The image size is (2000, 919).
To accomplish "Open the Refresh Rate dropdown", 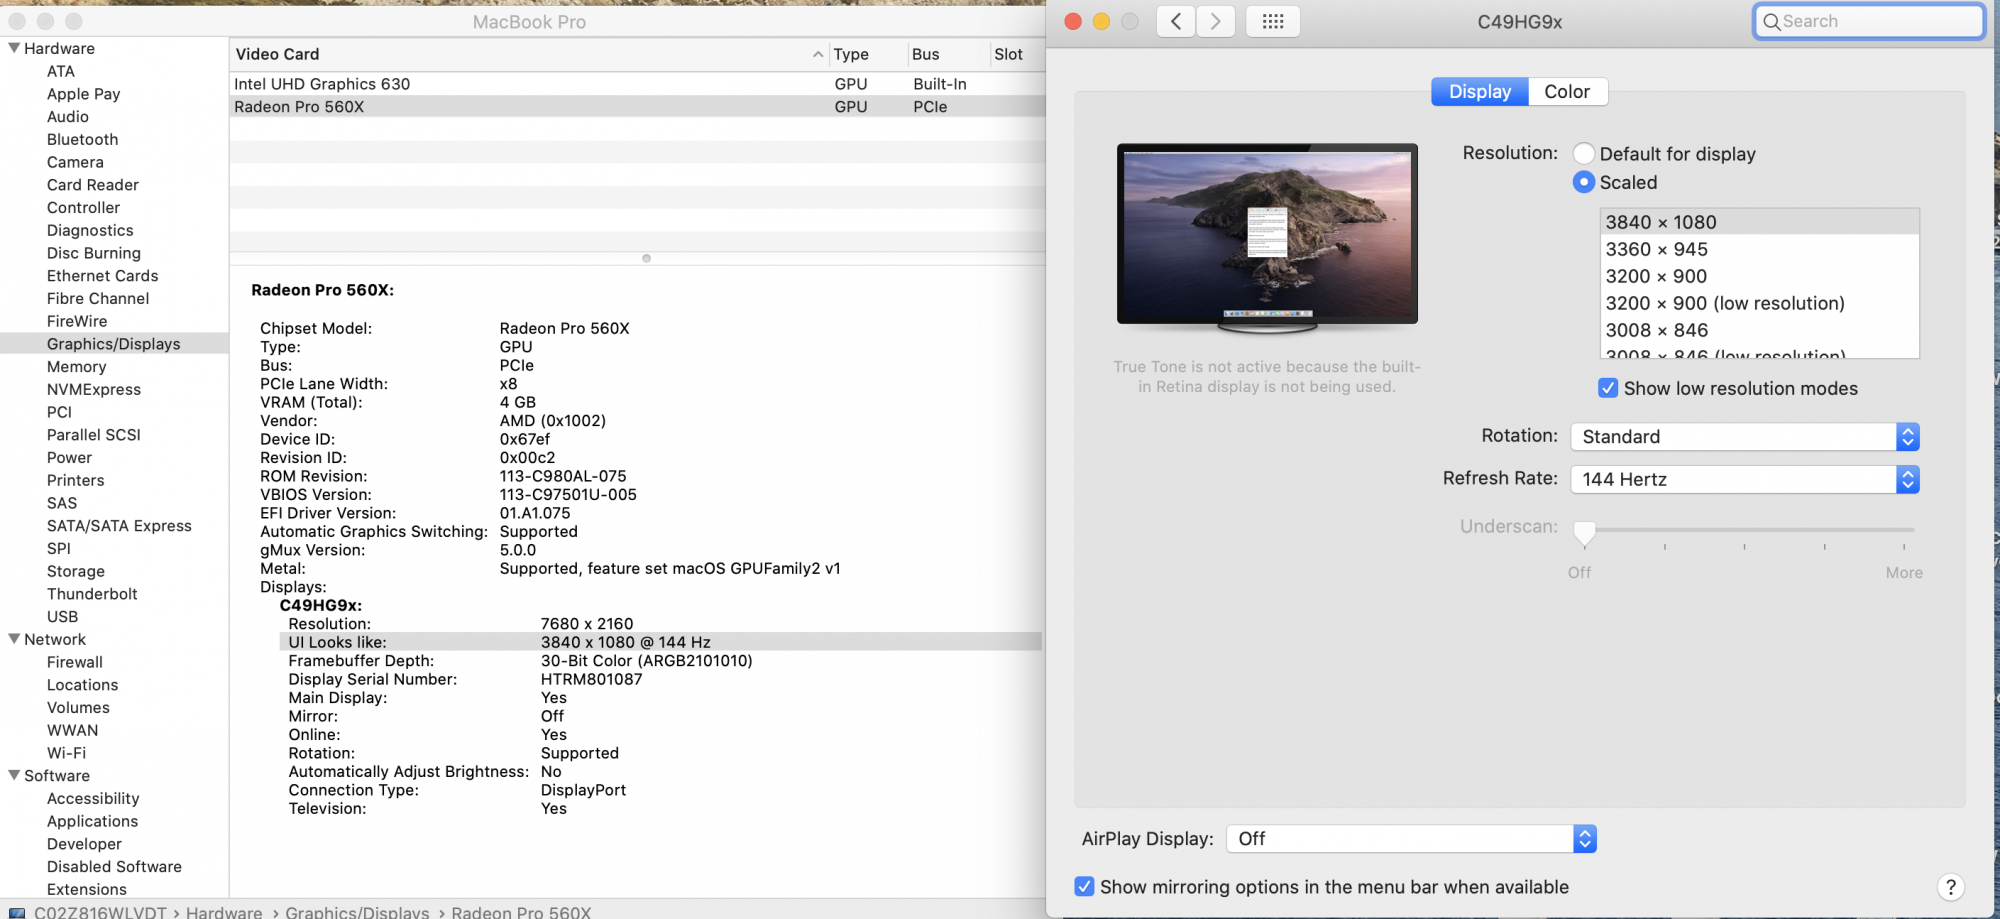I will [x=1744, y=479].
